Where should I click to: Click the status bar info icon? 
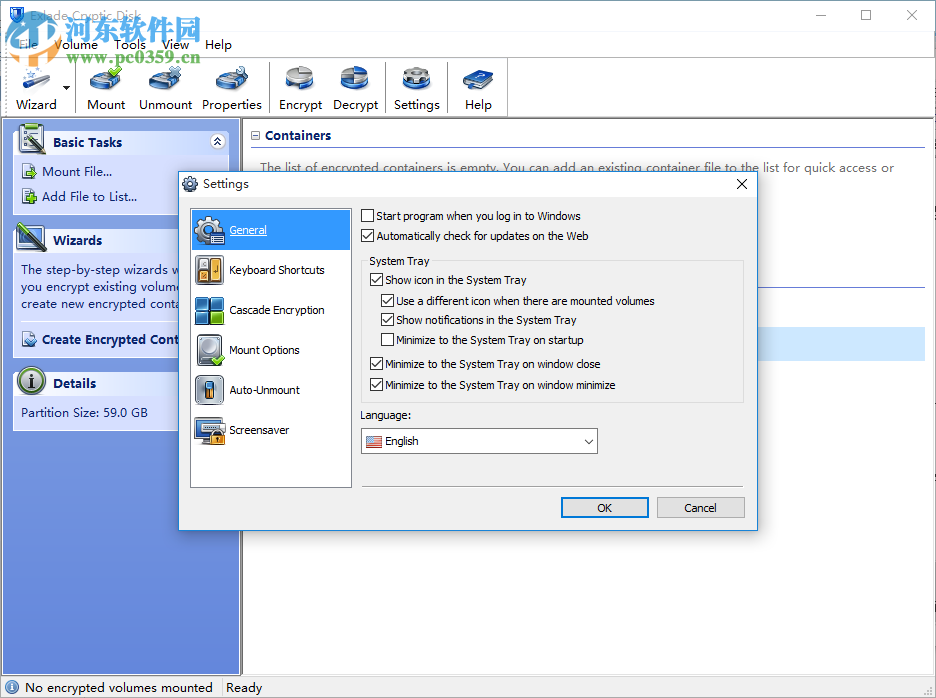(12, 687)
